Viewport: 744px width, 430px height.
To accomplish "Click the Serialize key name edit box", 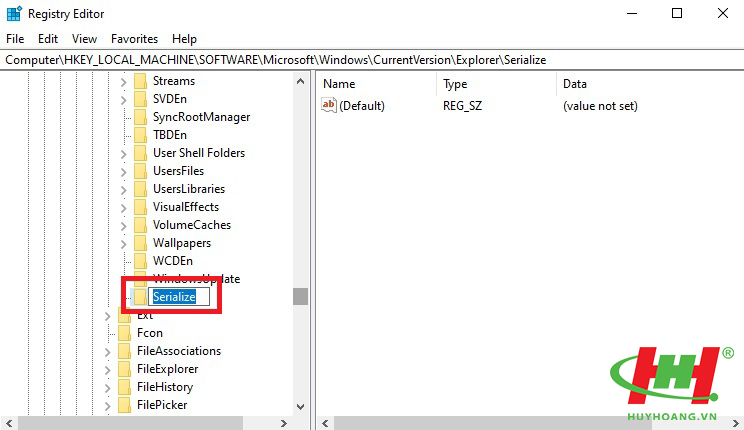I will click(x=179, y=297).
